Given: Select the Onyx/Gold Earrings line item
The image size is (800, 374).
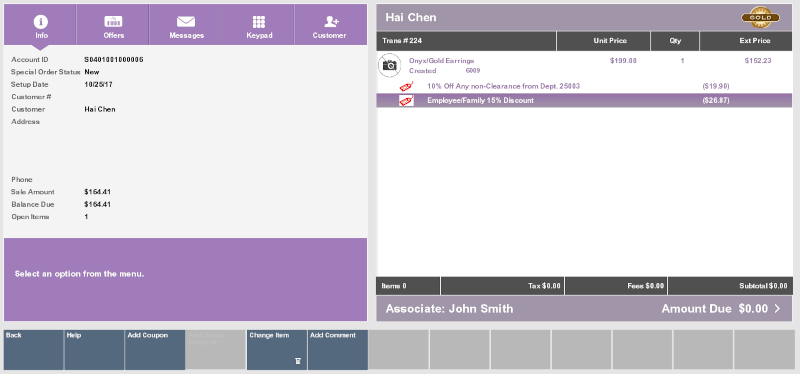Looking at the screenshot, I should click(585, 65).
